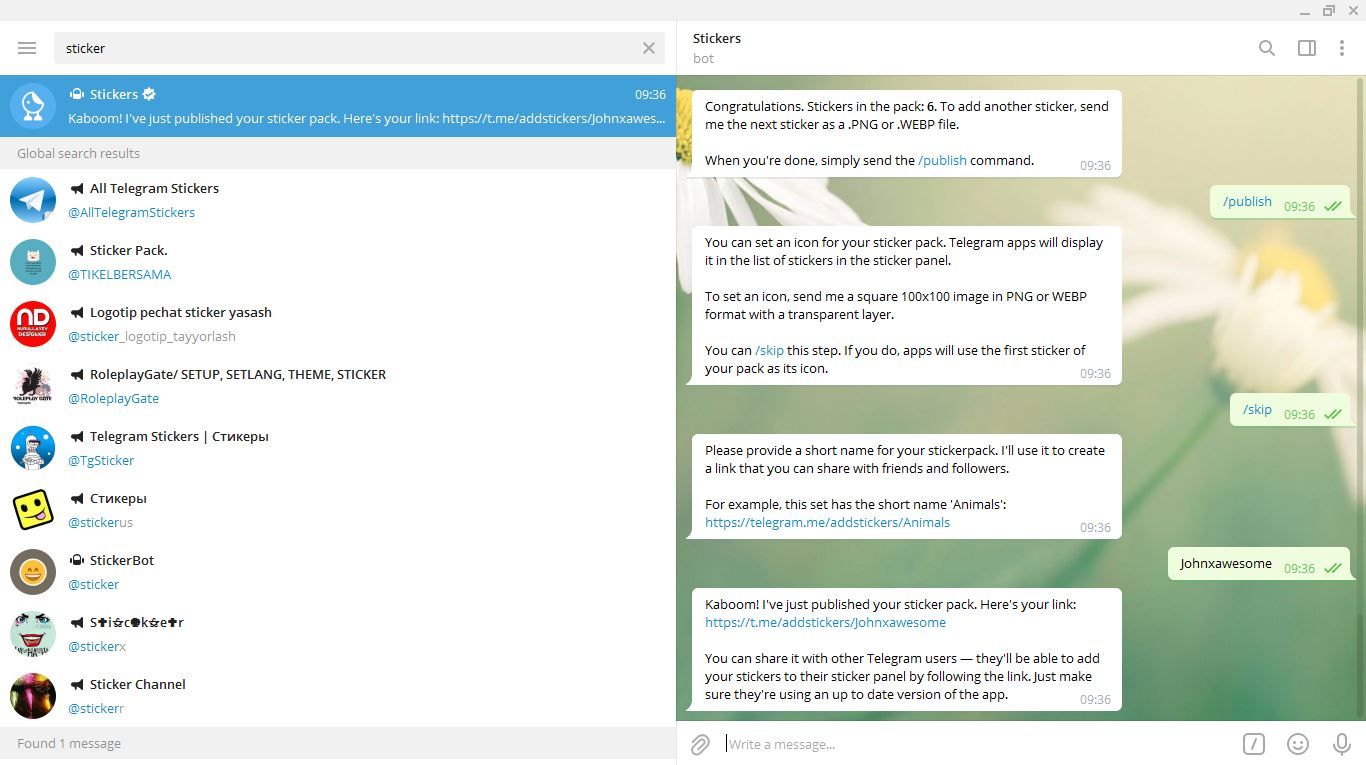The width and height of the screenshot is (1366, 765).
Task: Click the 'Congratulations. Stickers in the pack' message
Action: (x=906, y=133)
